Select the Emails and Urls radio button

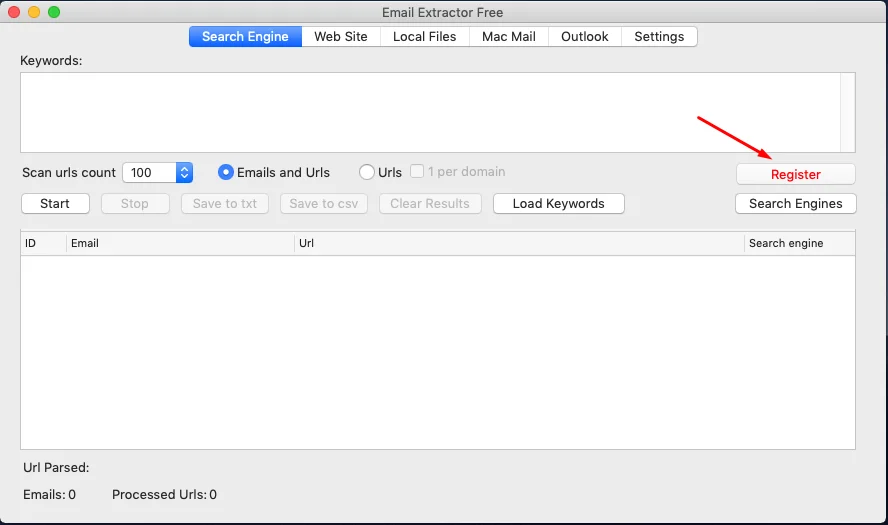225,172
